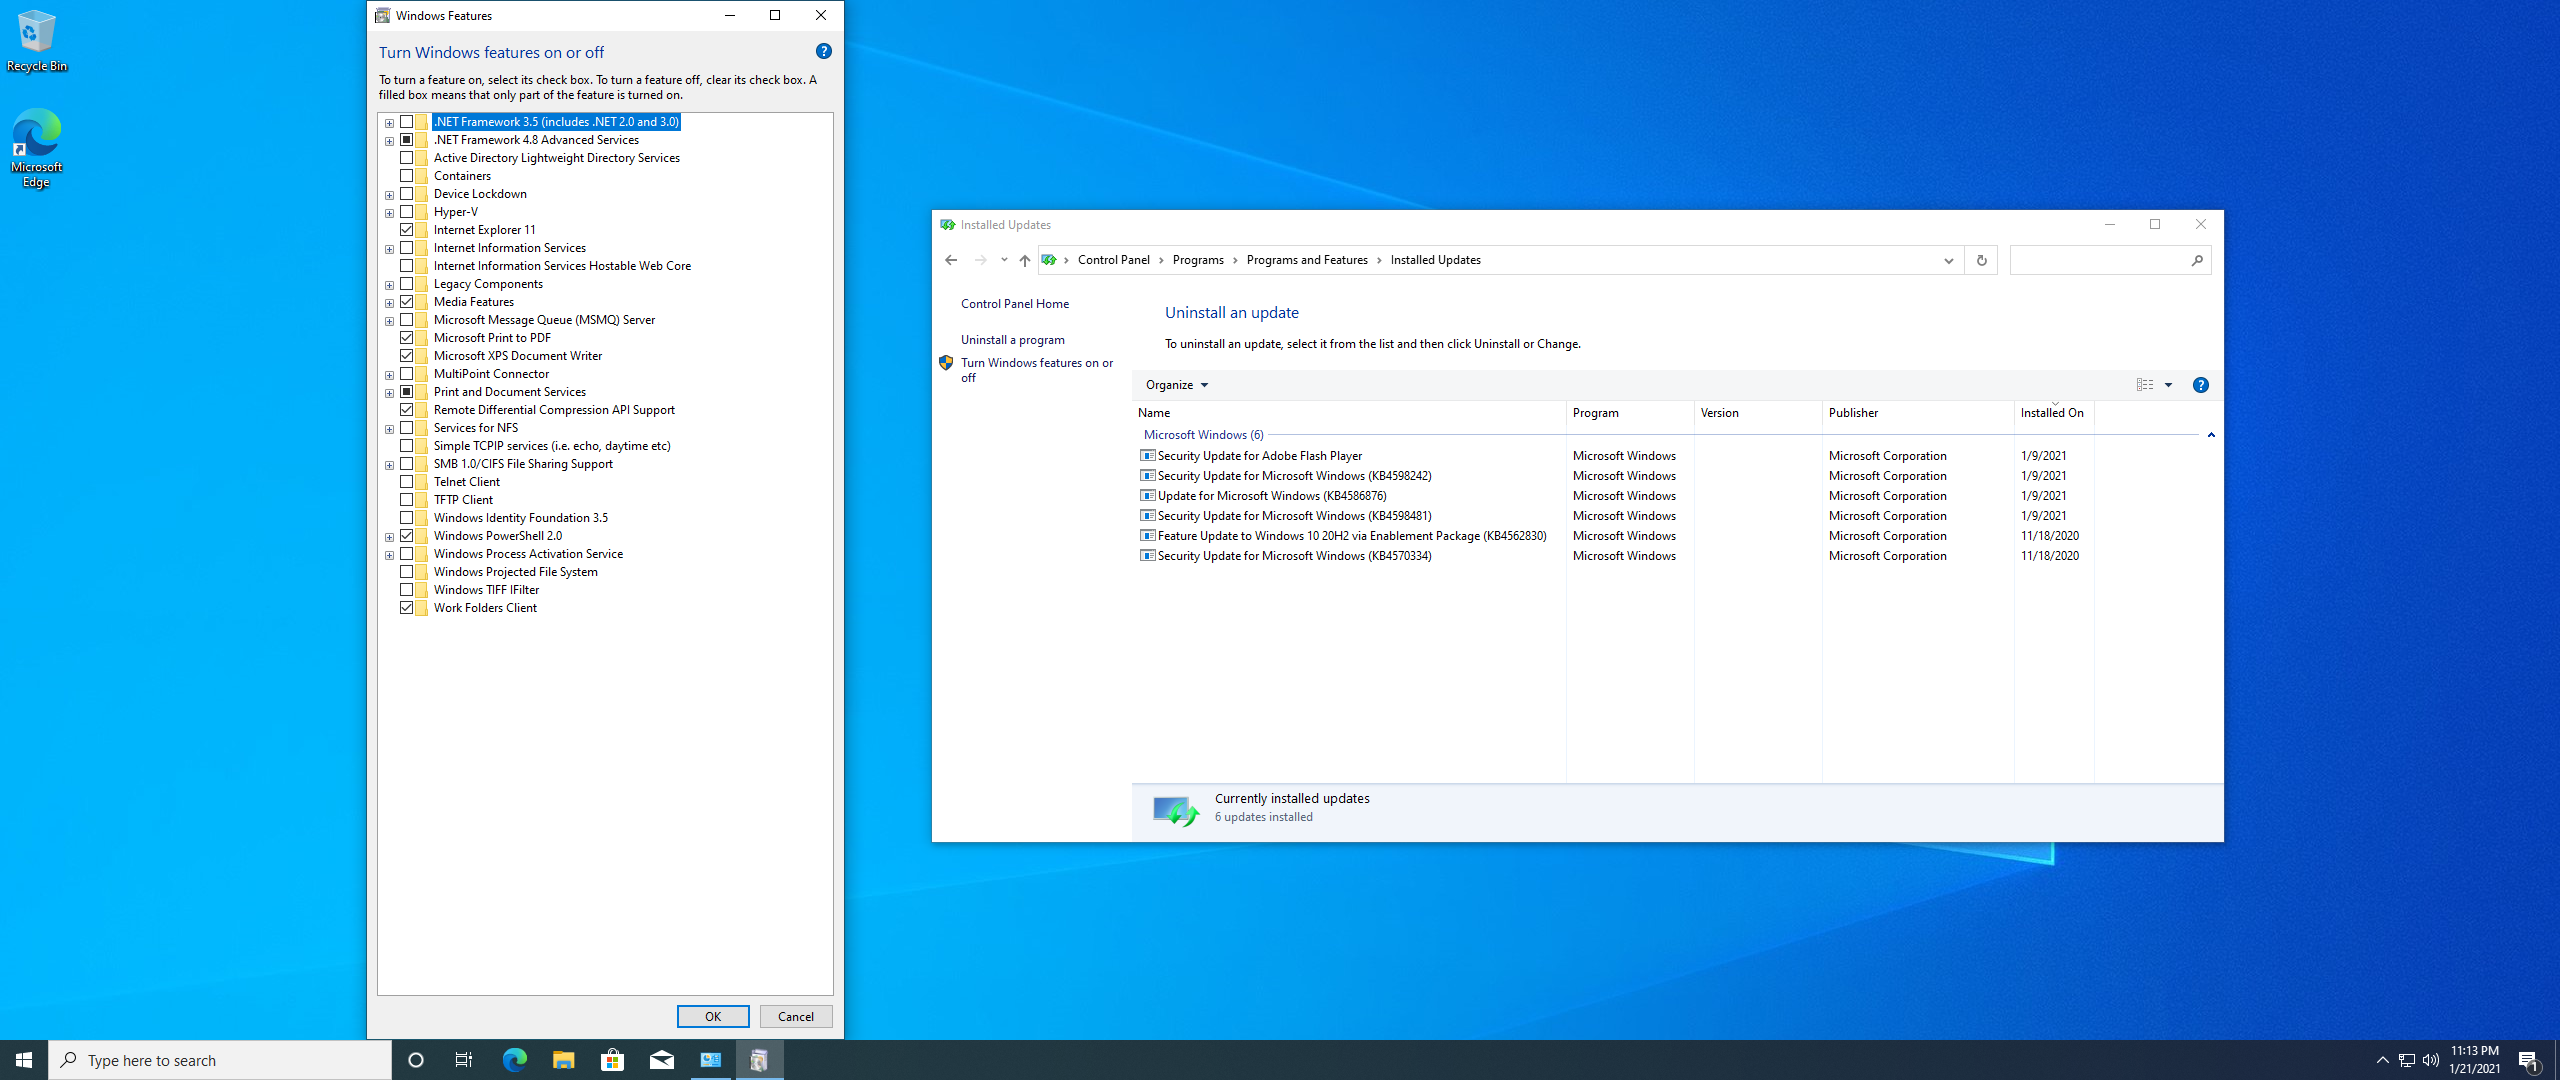Expand the Device Lockdown node
The image size is (2560, 1080).
pos(389,195)
